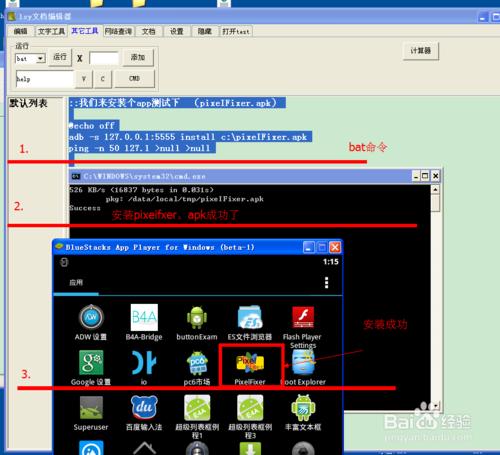Maximize the cmd.exe window
This screenshot has width=500, height=455.
(425, 176)
